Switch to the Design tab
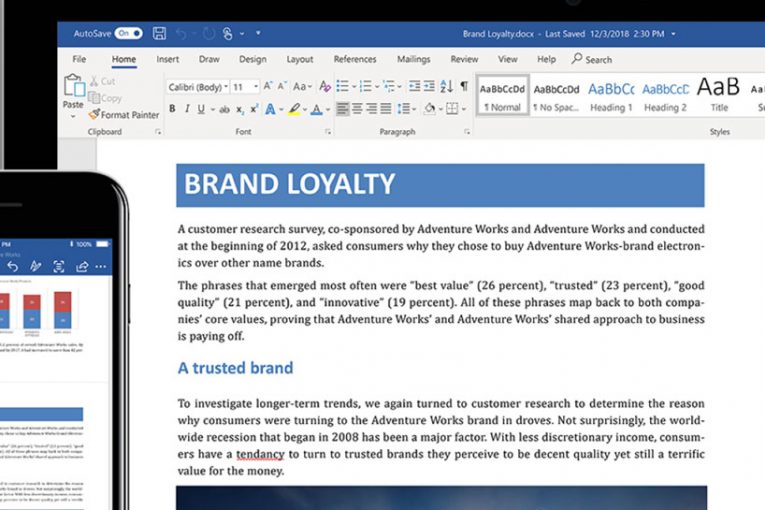Screen dimensions: 765x510 pyautogui.click(x=253, y=59)
